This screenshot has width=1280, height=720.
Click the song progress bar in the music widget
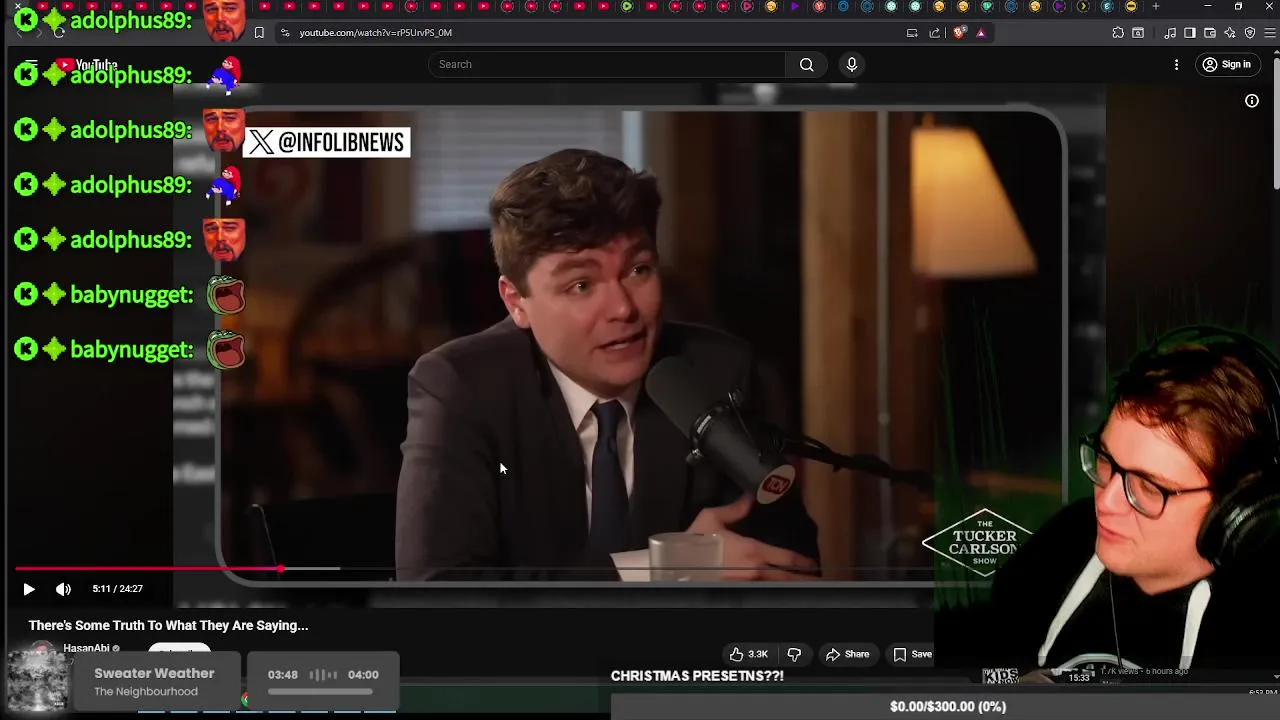pos(320,691)
